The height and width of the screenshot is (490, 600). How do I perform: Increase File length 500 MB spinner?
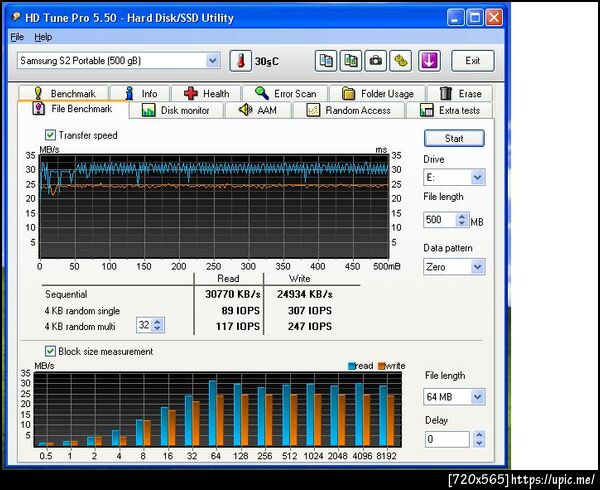[462, 217]
